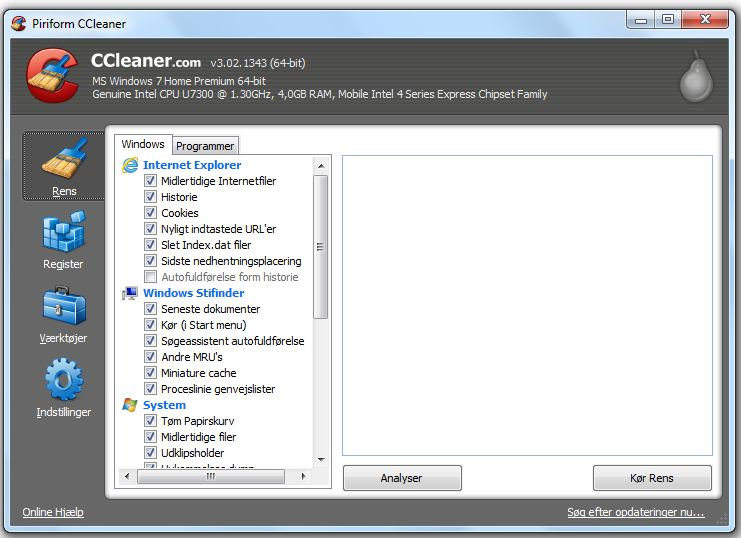Viewport: 741px width, 538px height.
Task: Click the CCleaner.com title text
Action: pyautogui.click(x=146, y=61)
